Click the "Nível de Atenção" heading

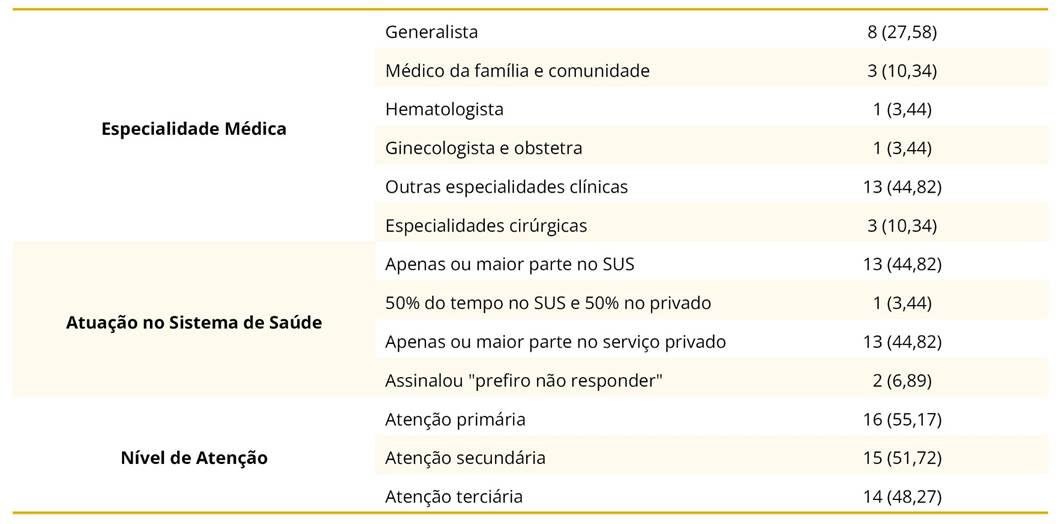point(193,458)
